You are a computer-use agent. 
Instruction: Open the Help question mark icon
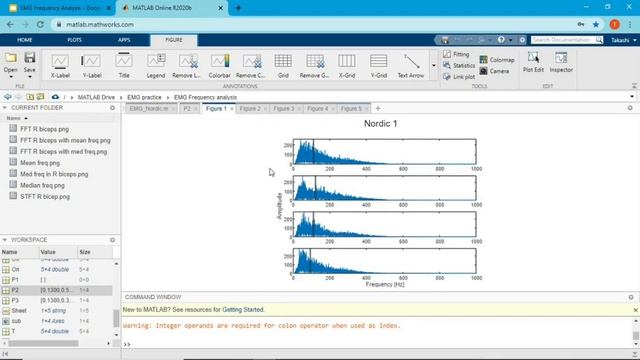(501, 40)
